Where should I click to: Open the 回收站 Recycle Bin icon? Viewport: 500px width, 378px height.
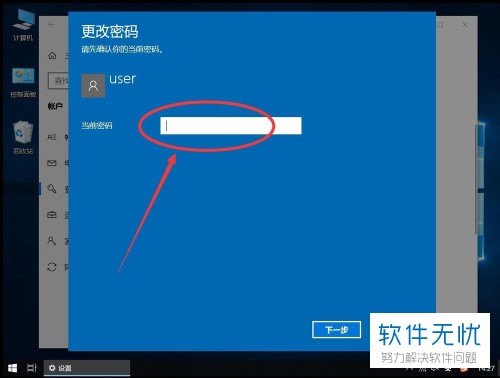click(x=23, y=138)
